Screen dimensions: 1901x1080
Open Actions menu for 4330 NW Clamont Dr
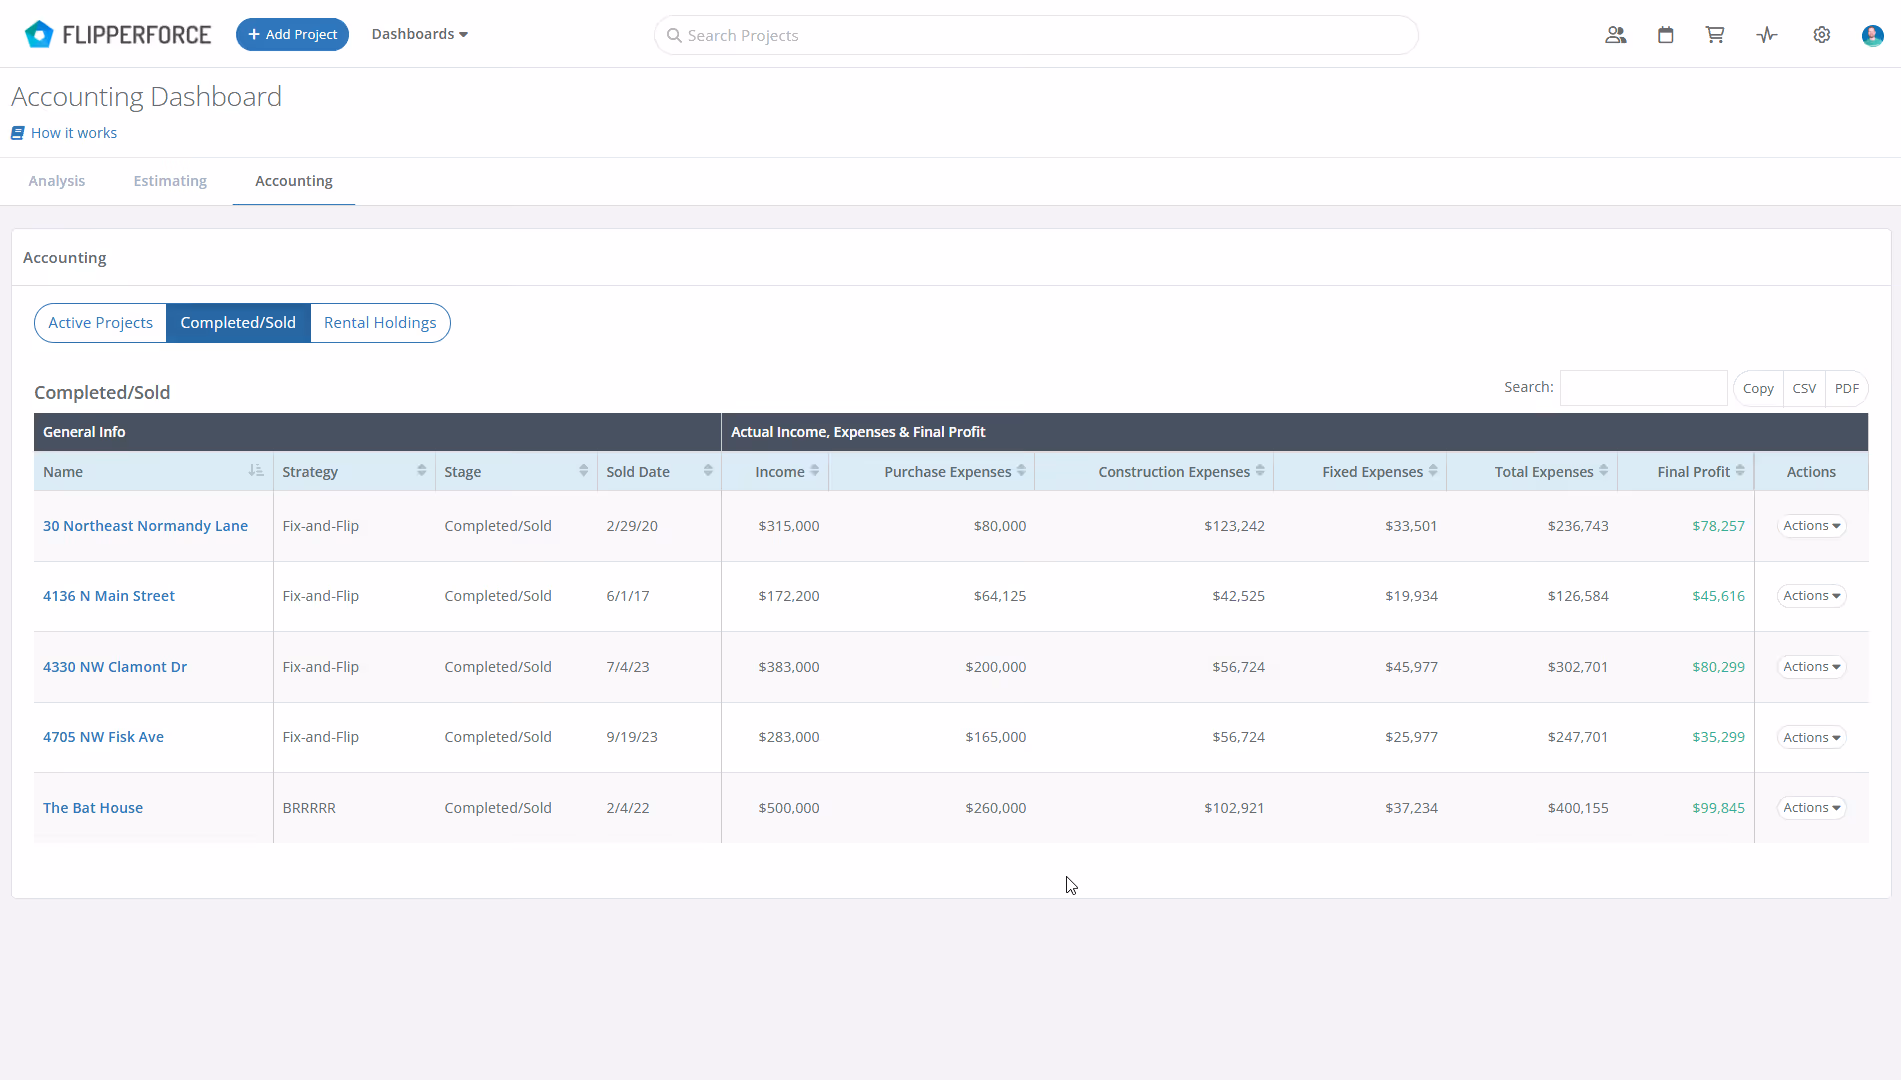coord(1811,667)
